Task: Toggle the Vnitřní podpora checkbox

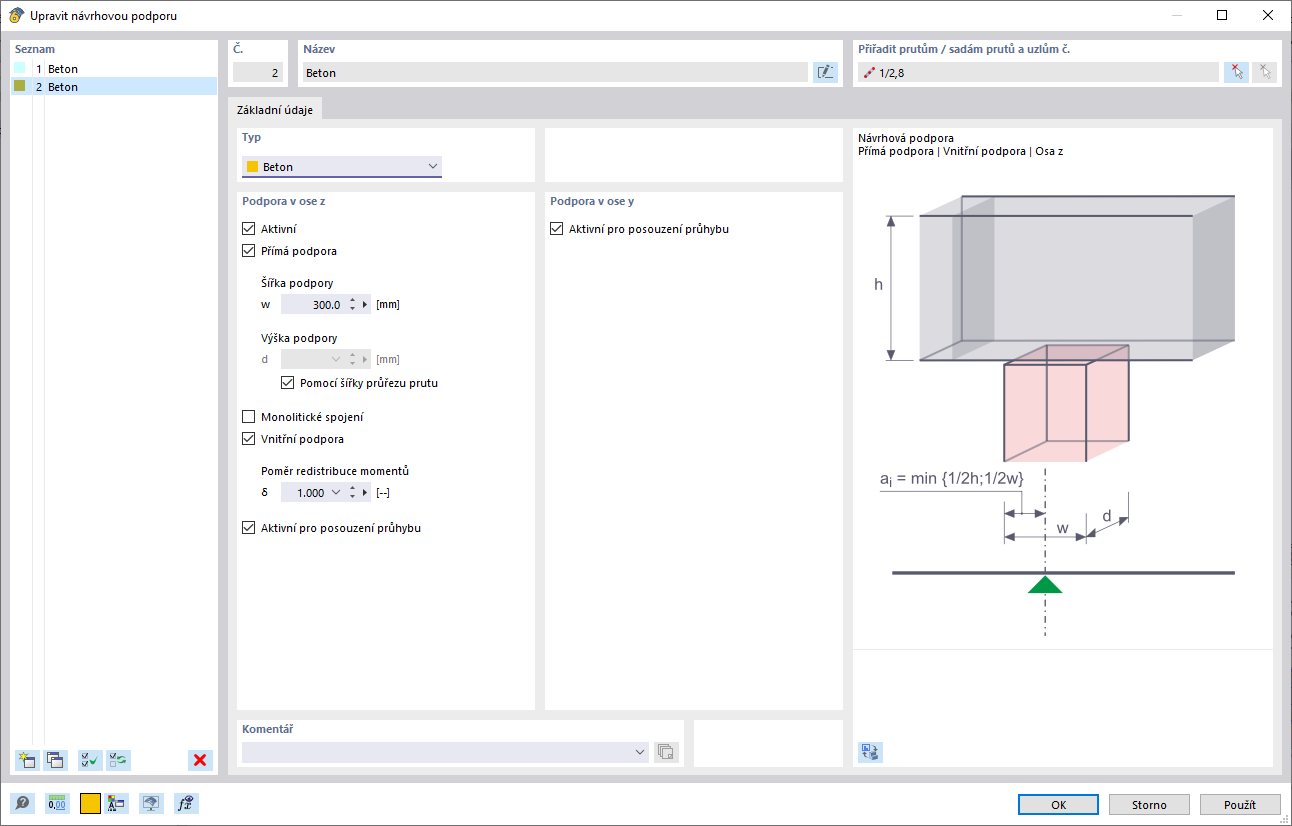Action: click(x=249, y=439)
